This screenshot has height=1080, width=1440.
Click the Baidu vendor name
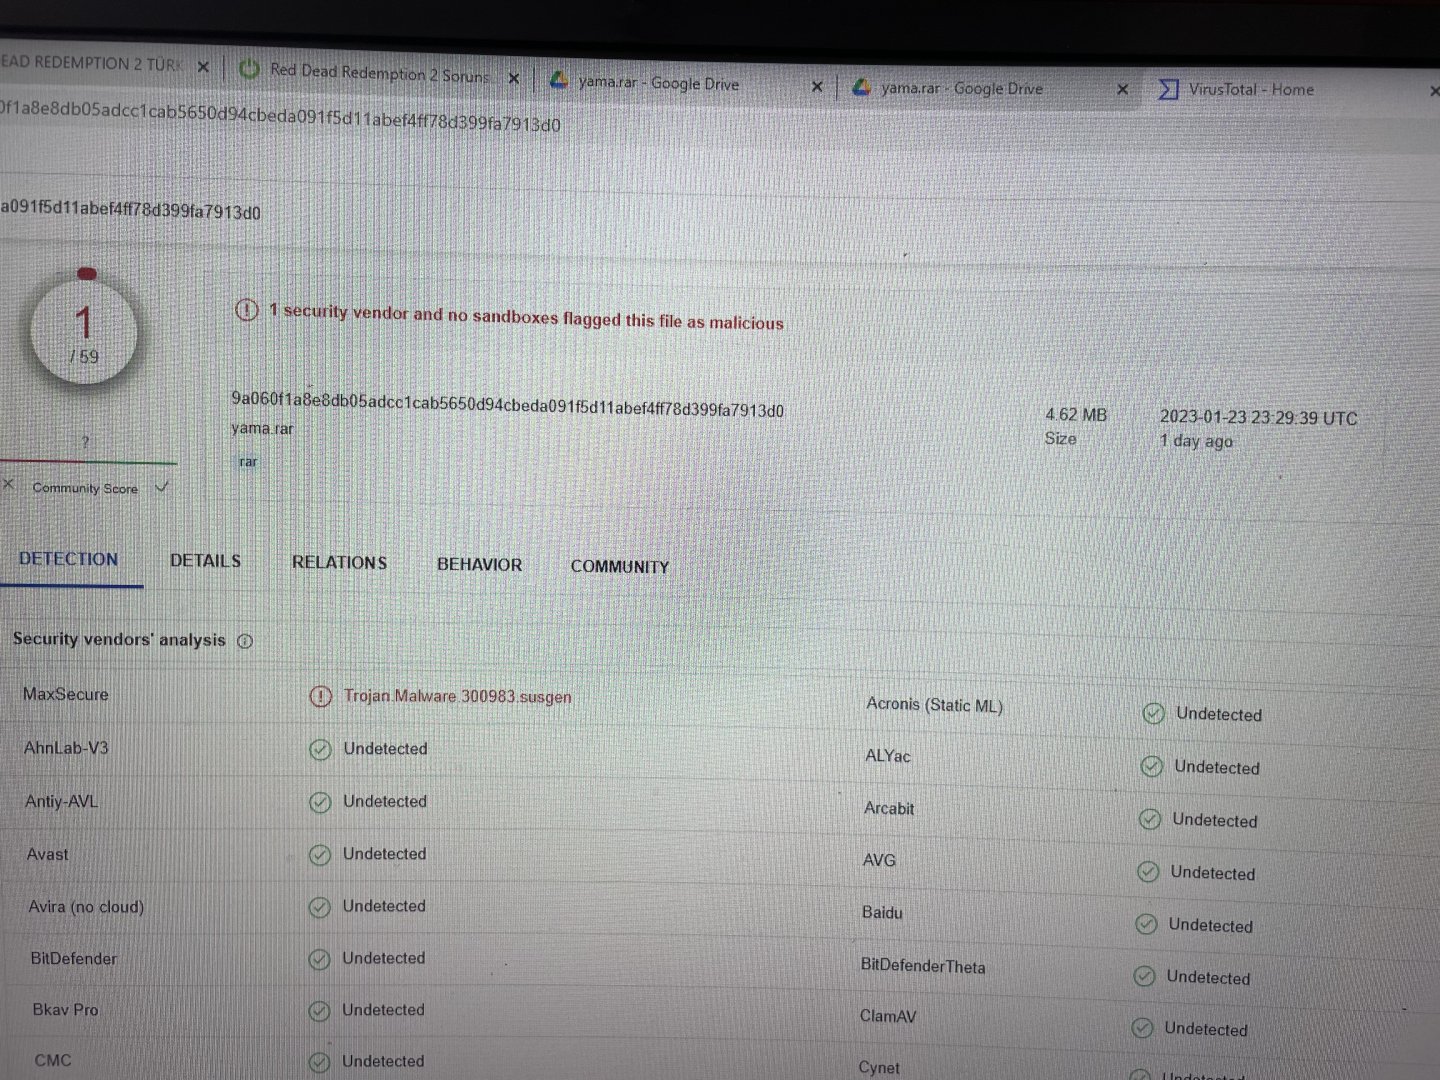882,912
